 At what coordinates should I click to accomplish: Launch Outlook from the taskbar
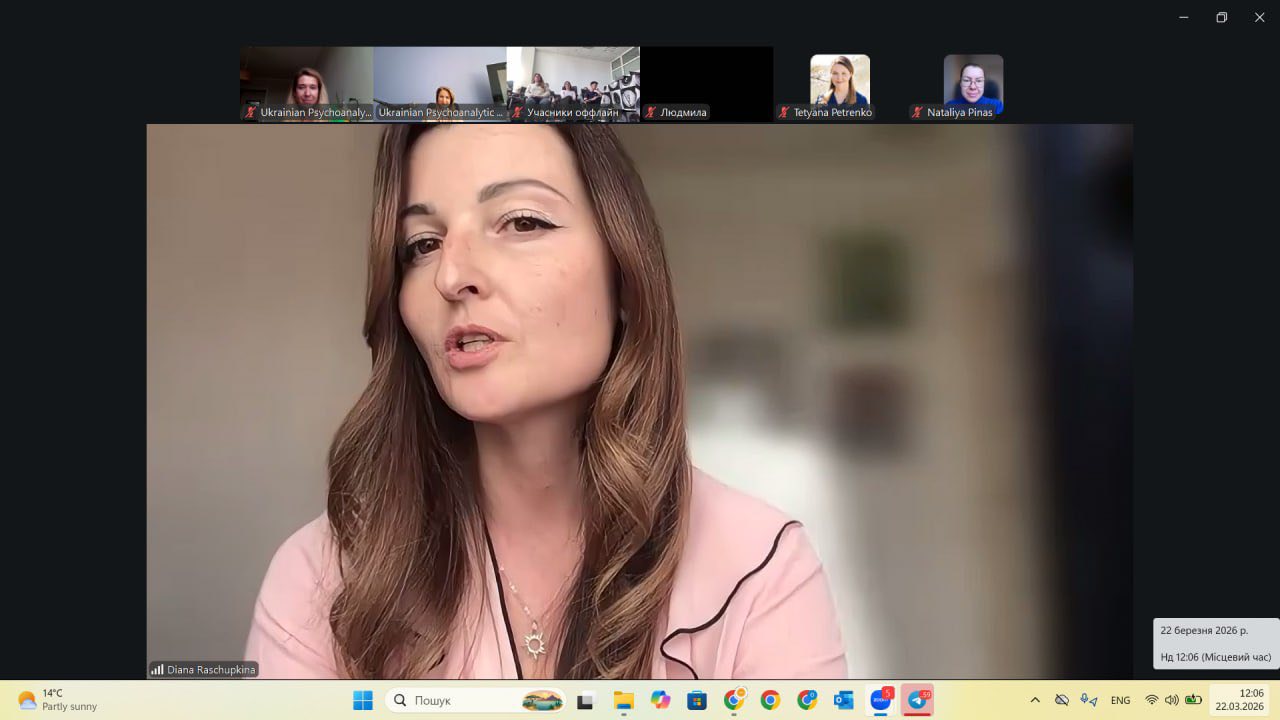[843, 700]
